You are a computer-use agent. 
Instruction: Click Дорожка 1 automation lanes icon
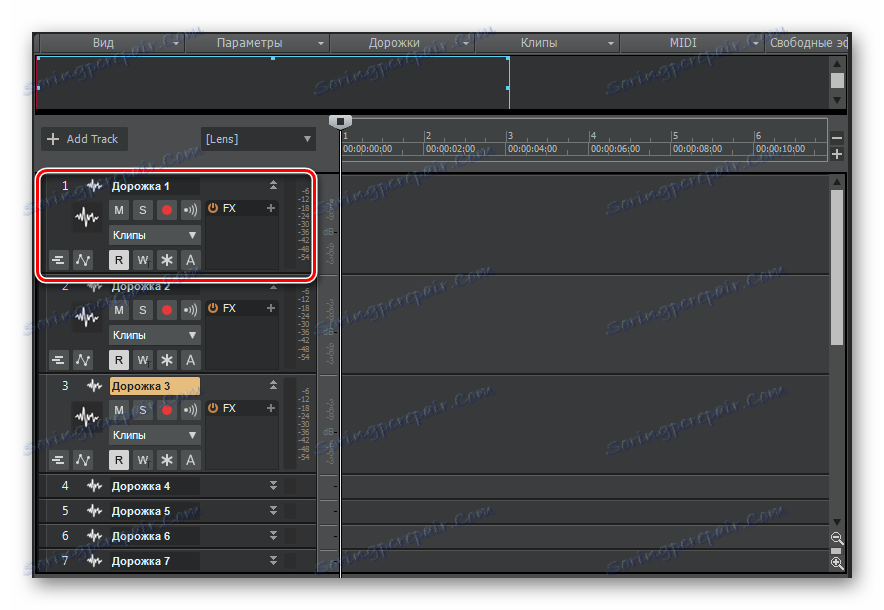coord(83,260)
